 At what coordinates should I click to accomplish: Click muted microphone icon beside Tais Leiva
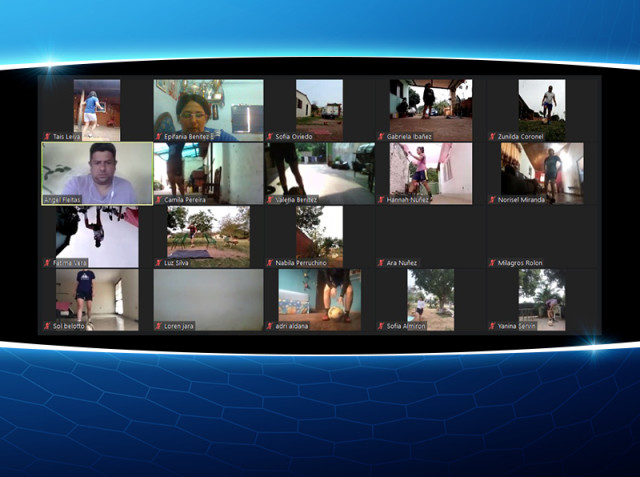[47, 137]
